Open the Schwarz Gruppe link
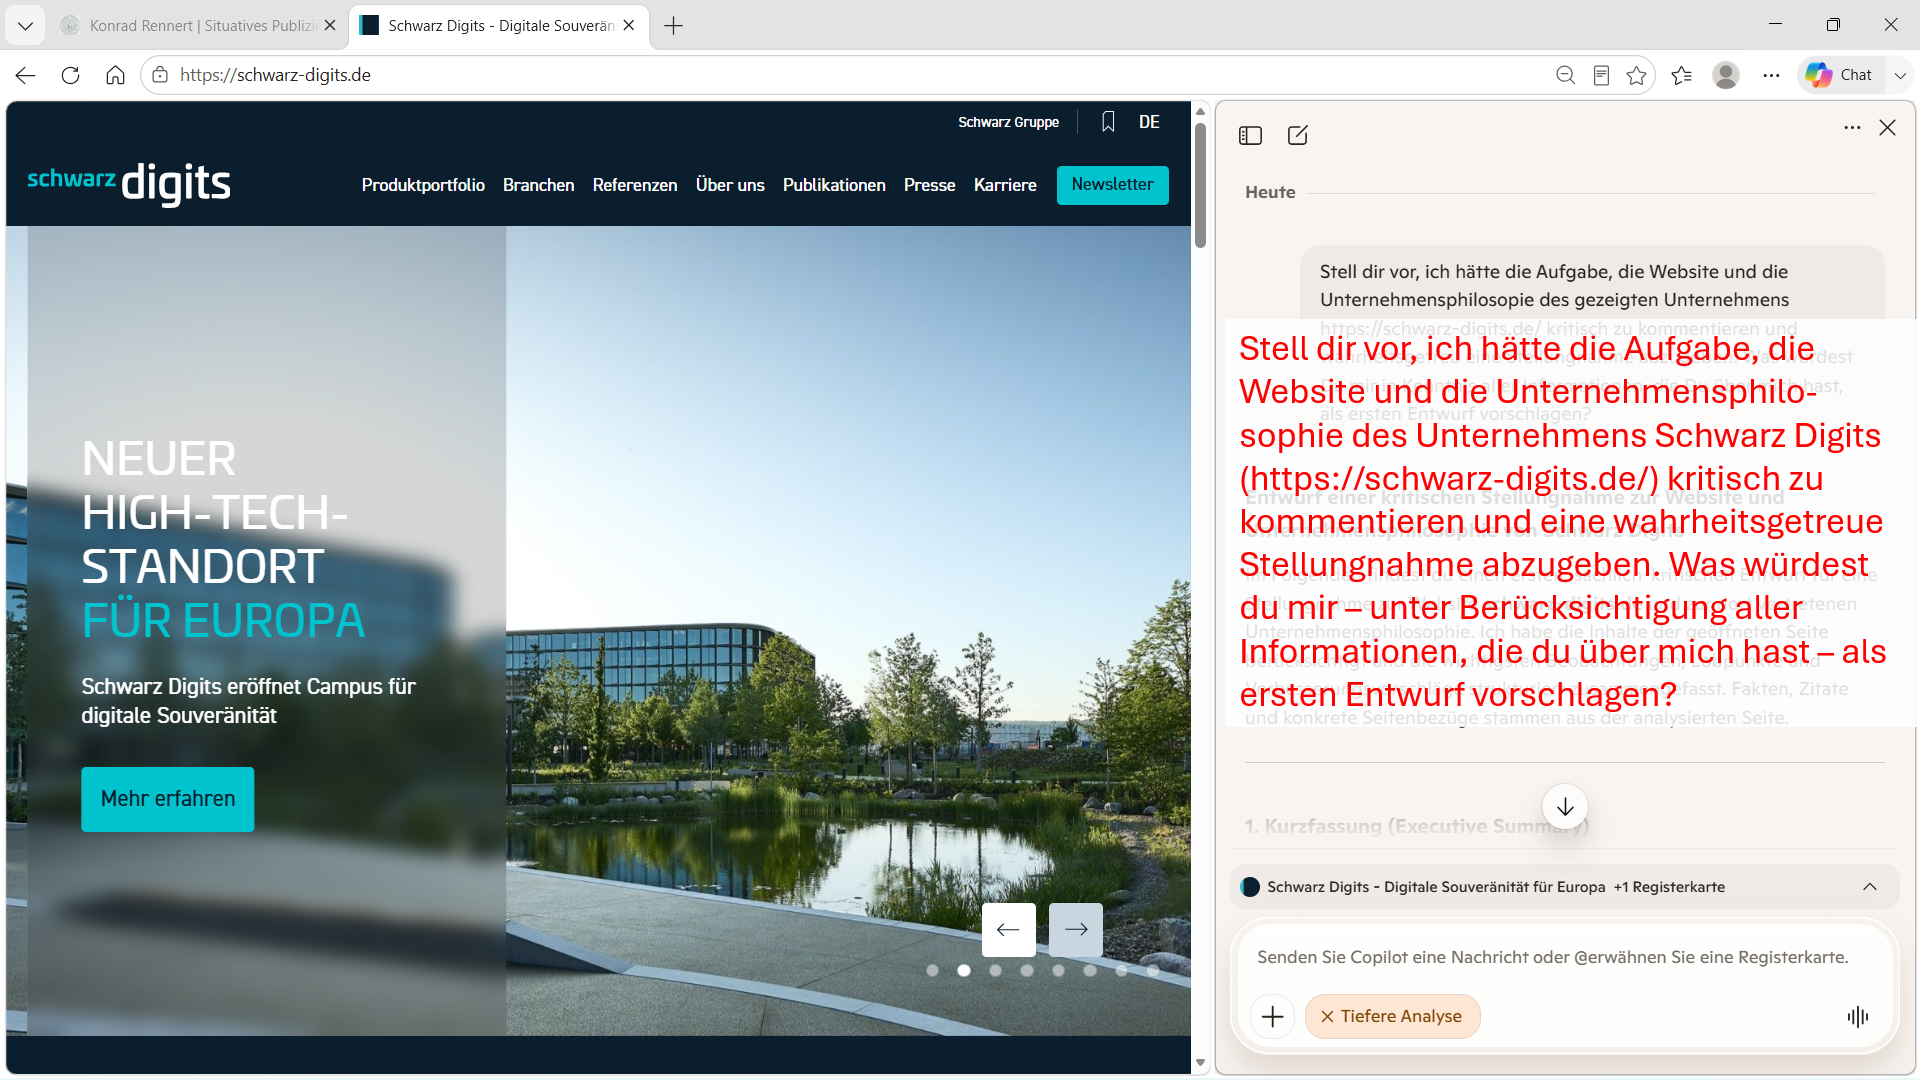Screen dimensions: 1920x1080 [x=1008, y=122]
